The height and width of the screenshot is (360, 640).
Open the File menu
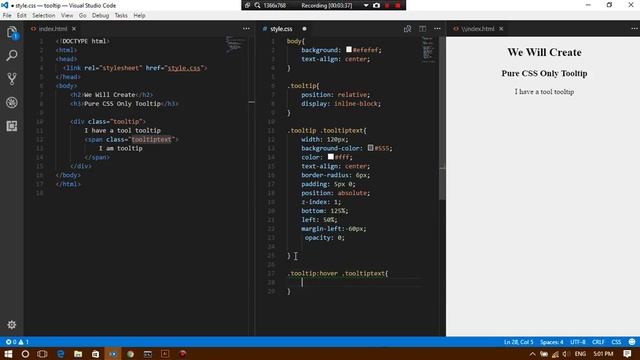click(x=7, y=16)
